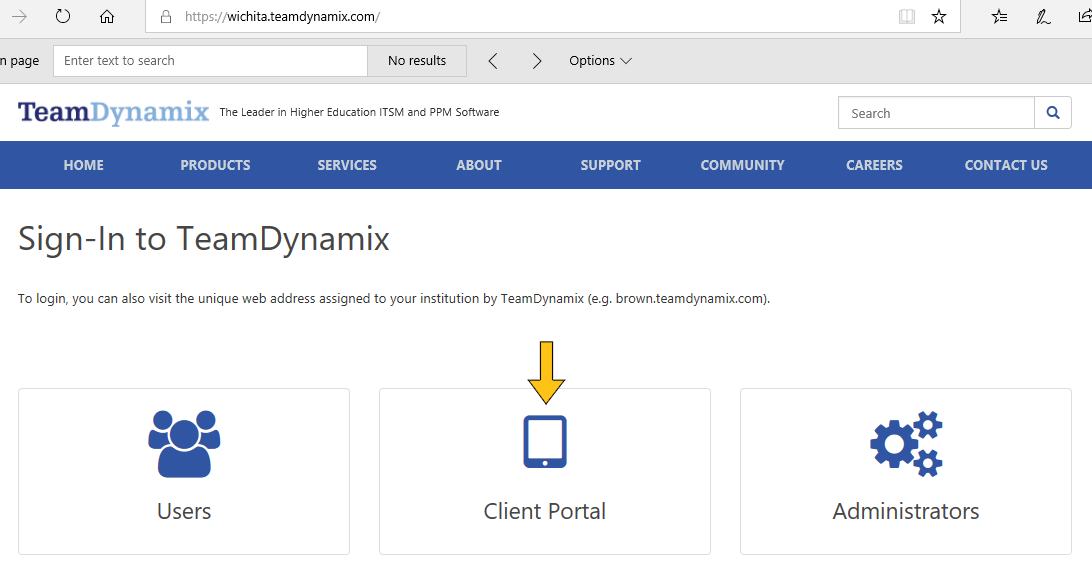Click the share icon in toolbar
The width and height of the screenshot is (1092, 584).
point(1085,17)
